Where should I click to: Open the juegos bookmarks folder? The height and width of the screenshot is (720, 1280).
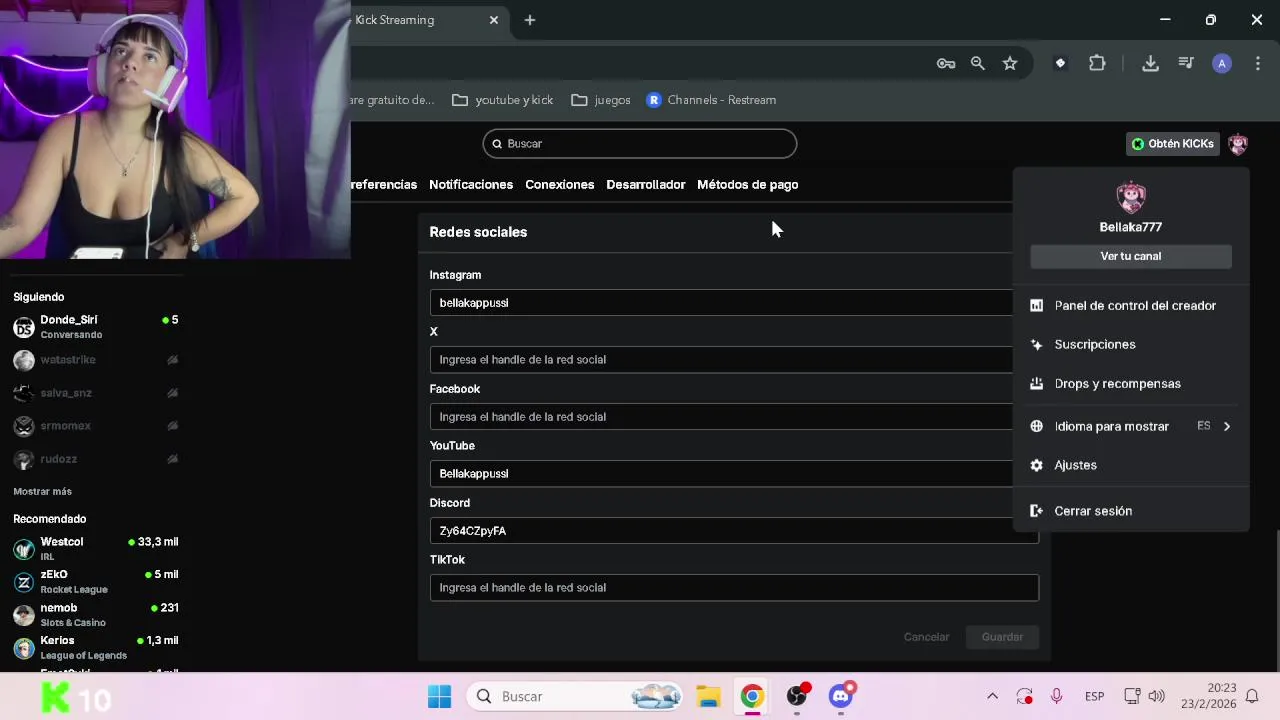601,100
